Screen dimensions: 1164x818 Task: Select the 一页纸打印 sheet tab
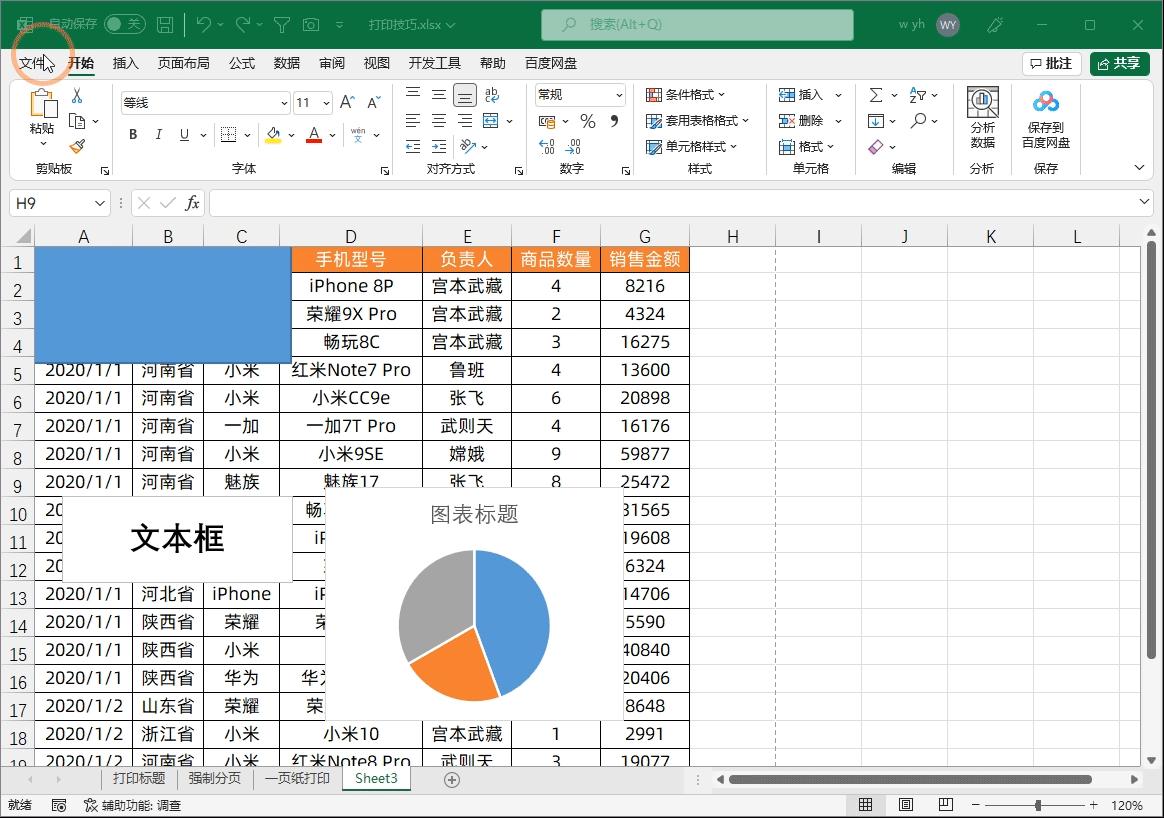pyautogui.click(x=296, y=779)
